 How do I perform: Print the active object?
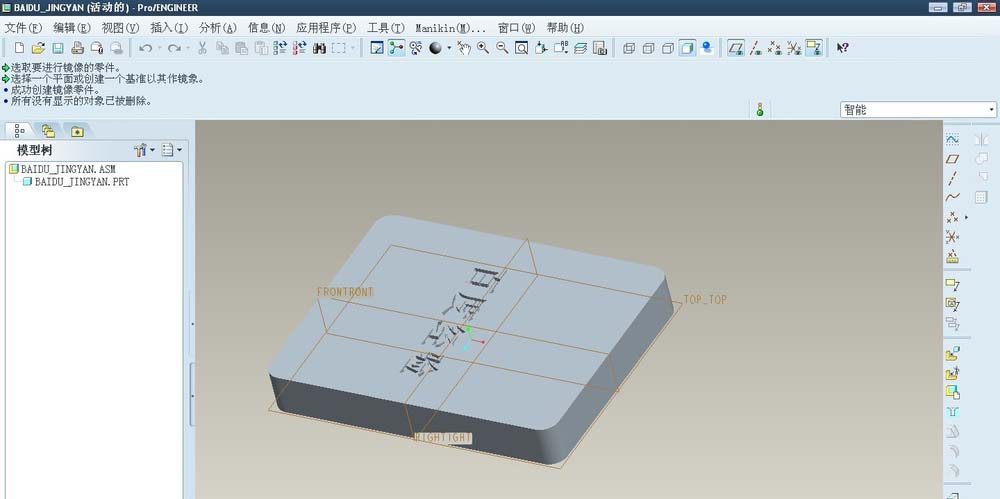coord(77,48)
